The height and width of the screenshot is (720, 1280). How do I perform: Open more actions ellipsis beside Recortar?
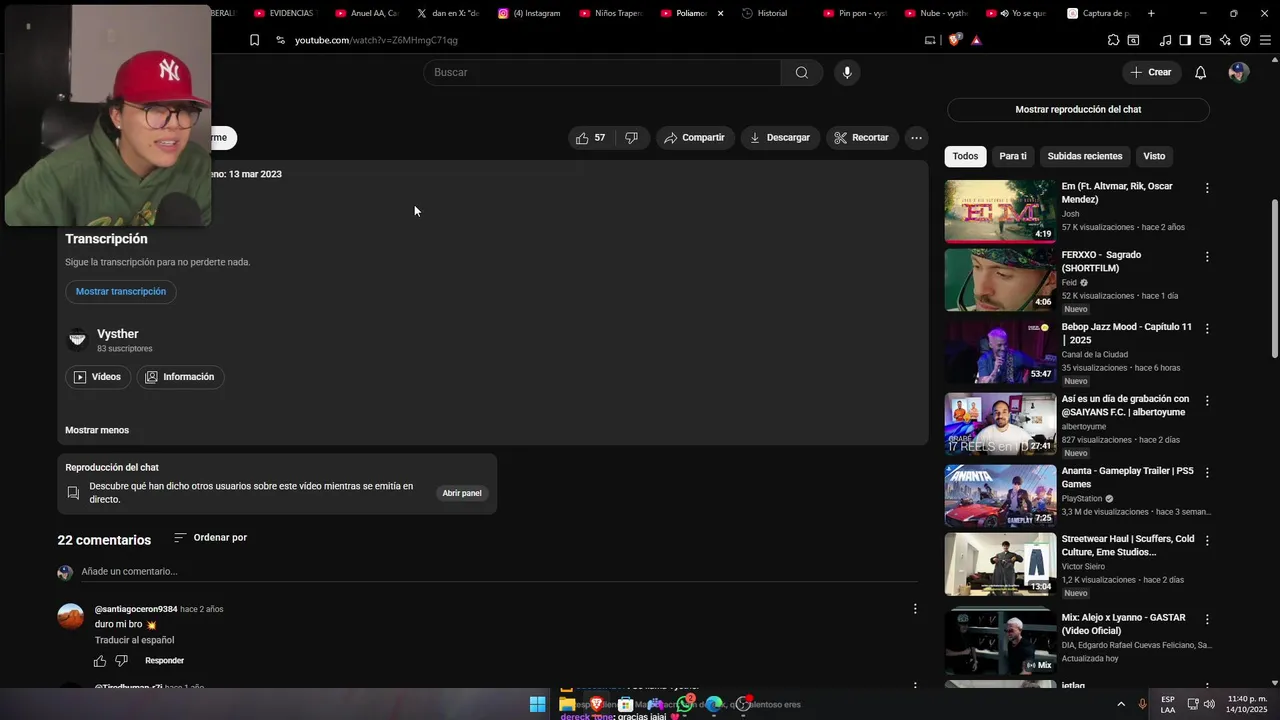916,138
